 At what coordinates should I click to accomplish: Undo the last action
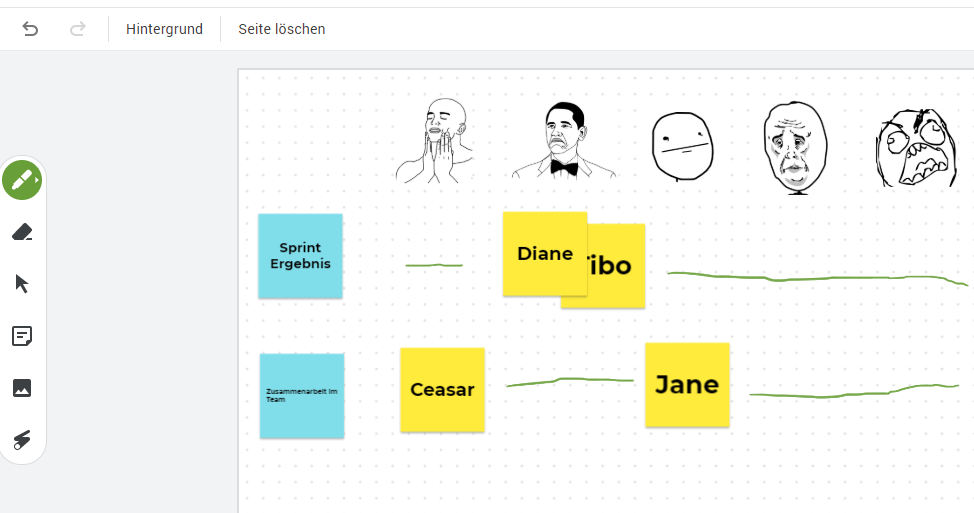click(30, 29)
